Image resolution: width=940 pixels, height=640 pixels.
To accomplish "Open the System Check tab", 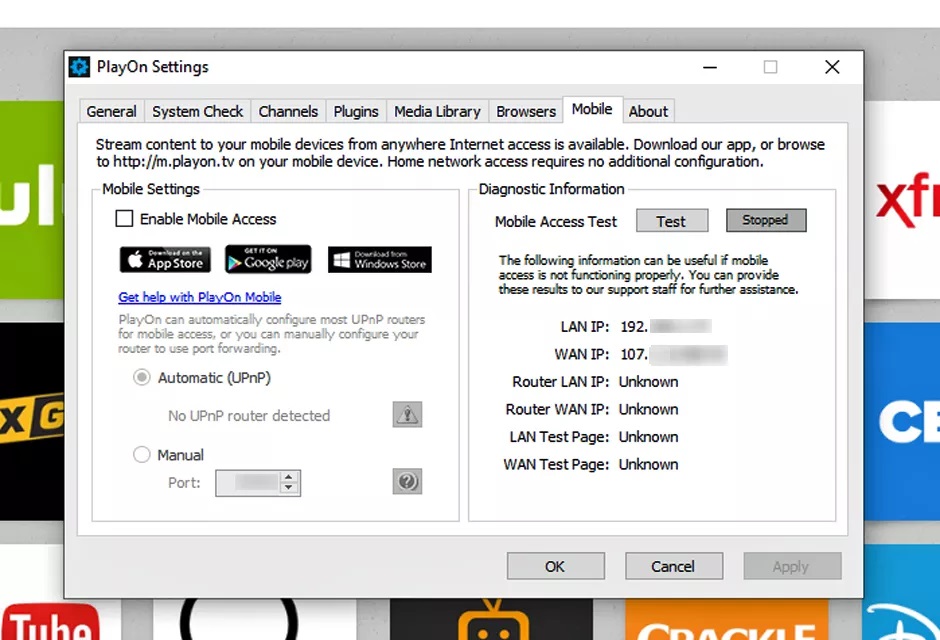I will pos(197,111).
